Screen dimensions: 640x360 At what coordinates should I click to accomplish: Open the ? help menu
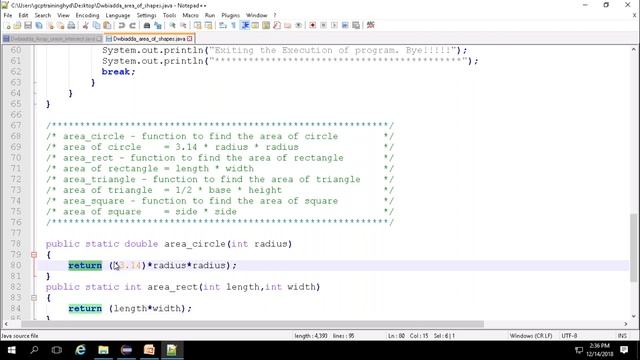coord(275,15)
